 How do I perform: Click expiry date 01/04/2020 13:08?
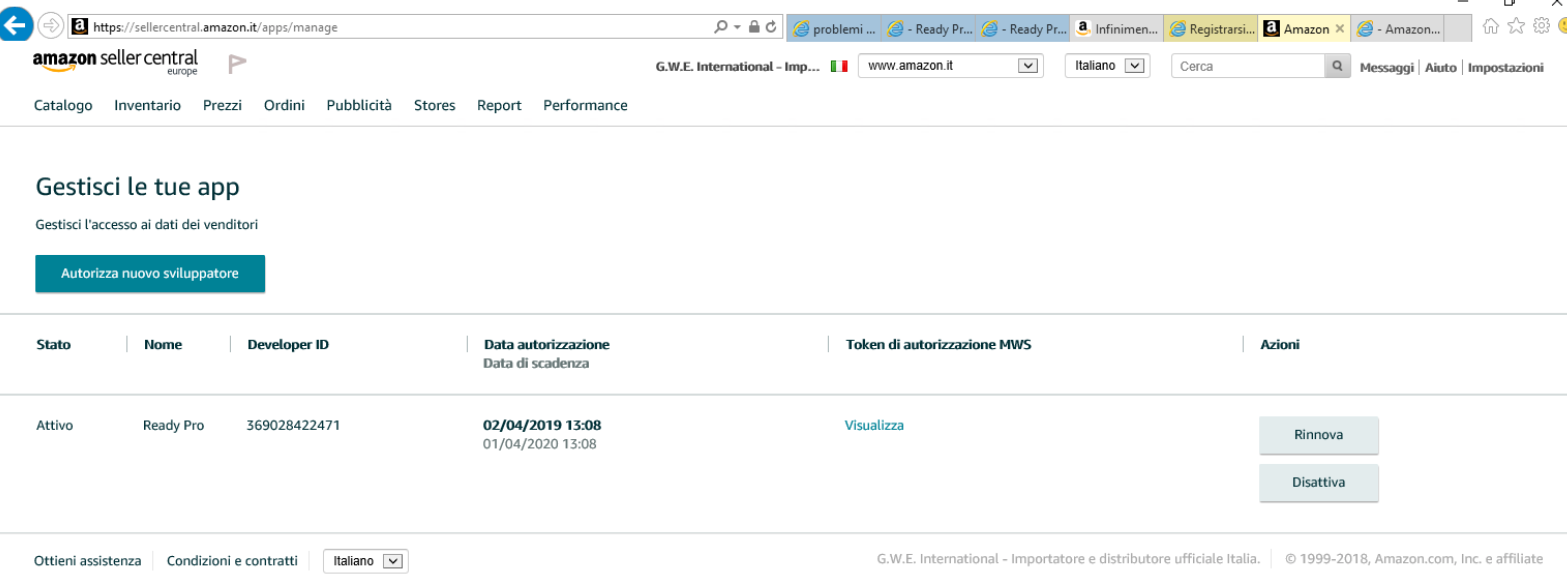[540, 443]
